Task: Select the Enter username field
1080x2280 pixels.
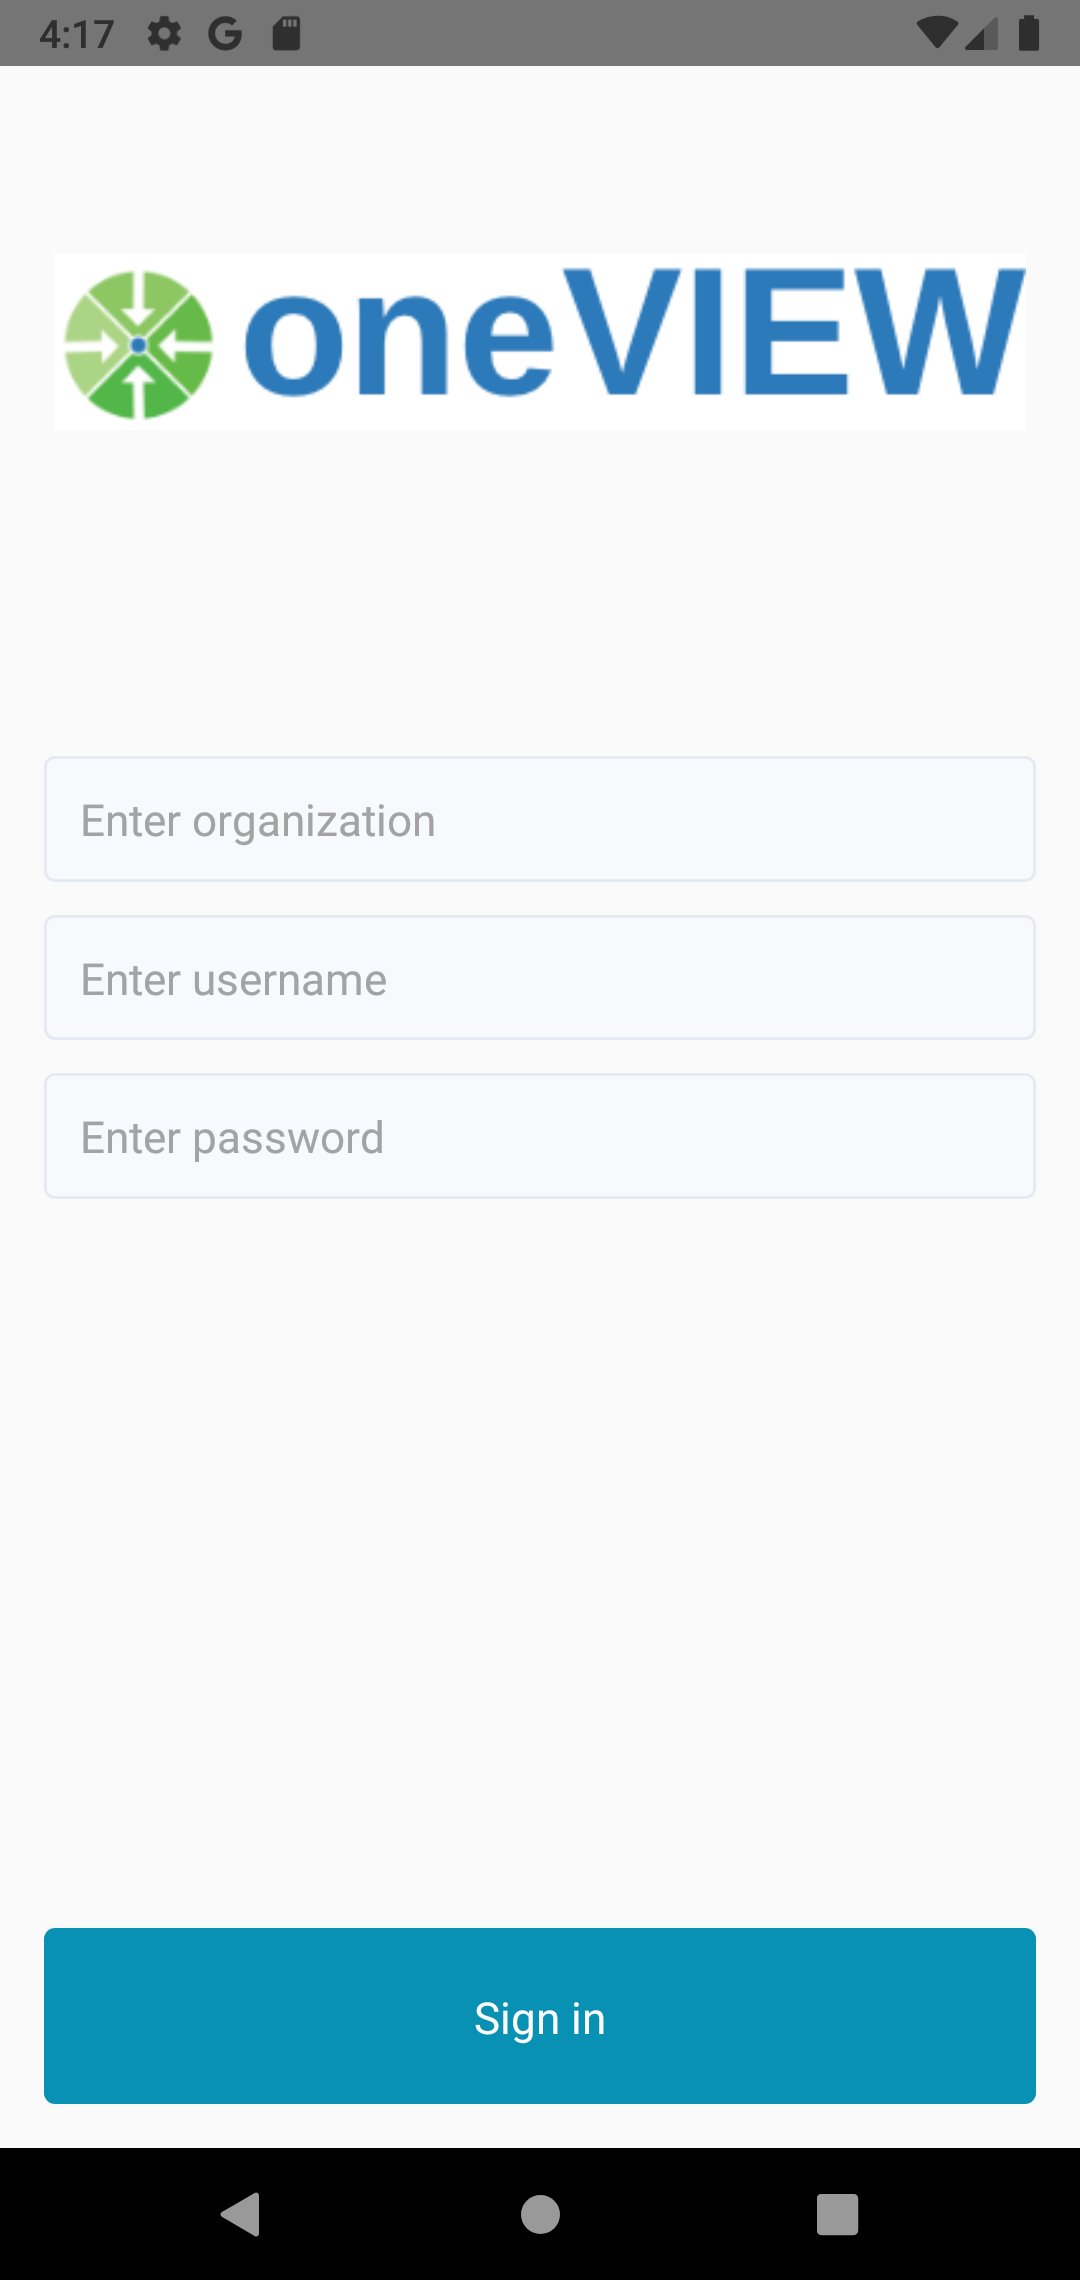Action: click(x=540, y=977)
